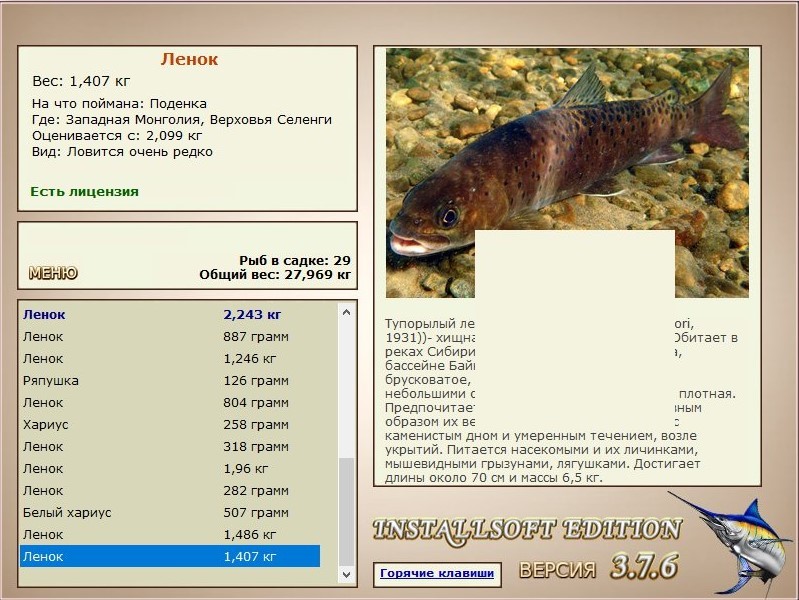Screen dimensions: 799x600
Task: Select the Ленок 1,96 кг row
Action: [x=170, y=468]
